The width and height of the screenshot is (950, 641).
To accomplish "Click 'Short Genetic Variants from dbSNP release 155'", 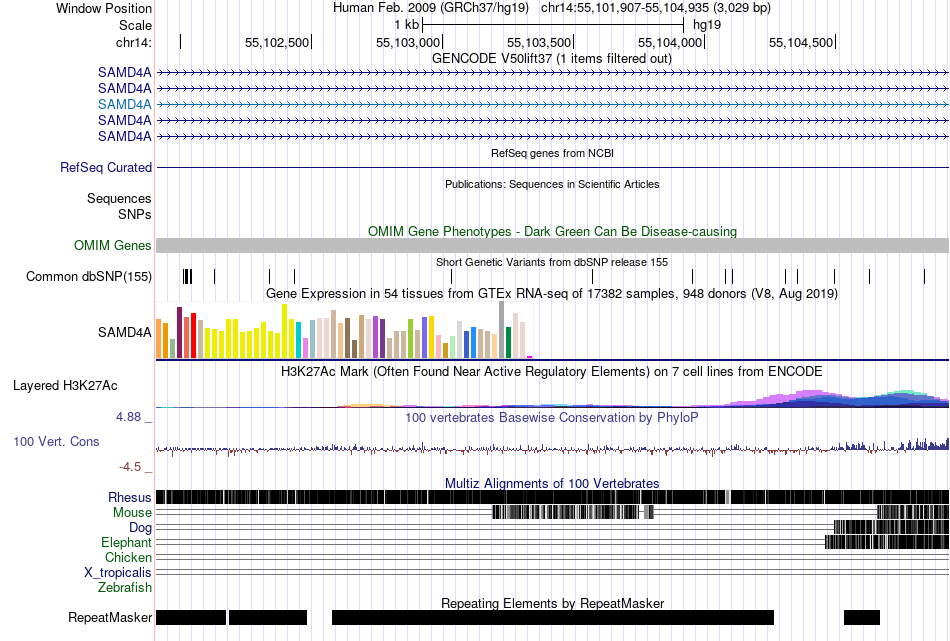I will (552, 262).
